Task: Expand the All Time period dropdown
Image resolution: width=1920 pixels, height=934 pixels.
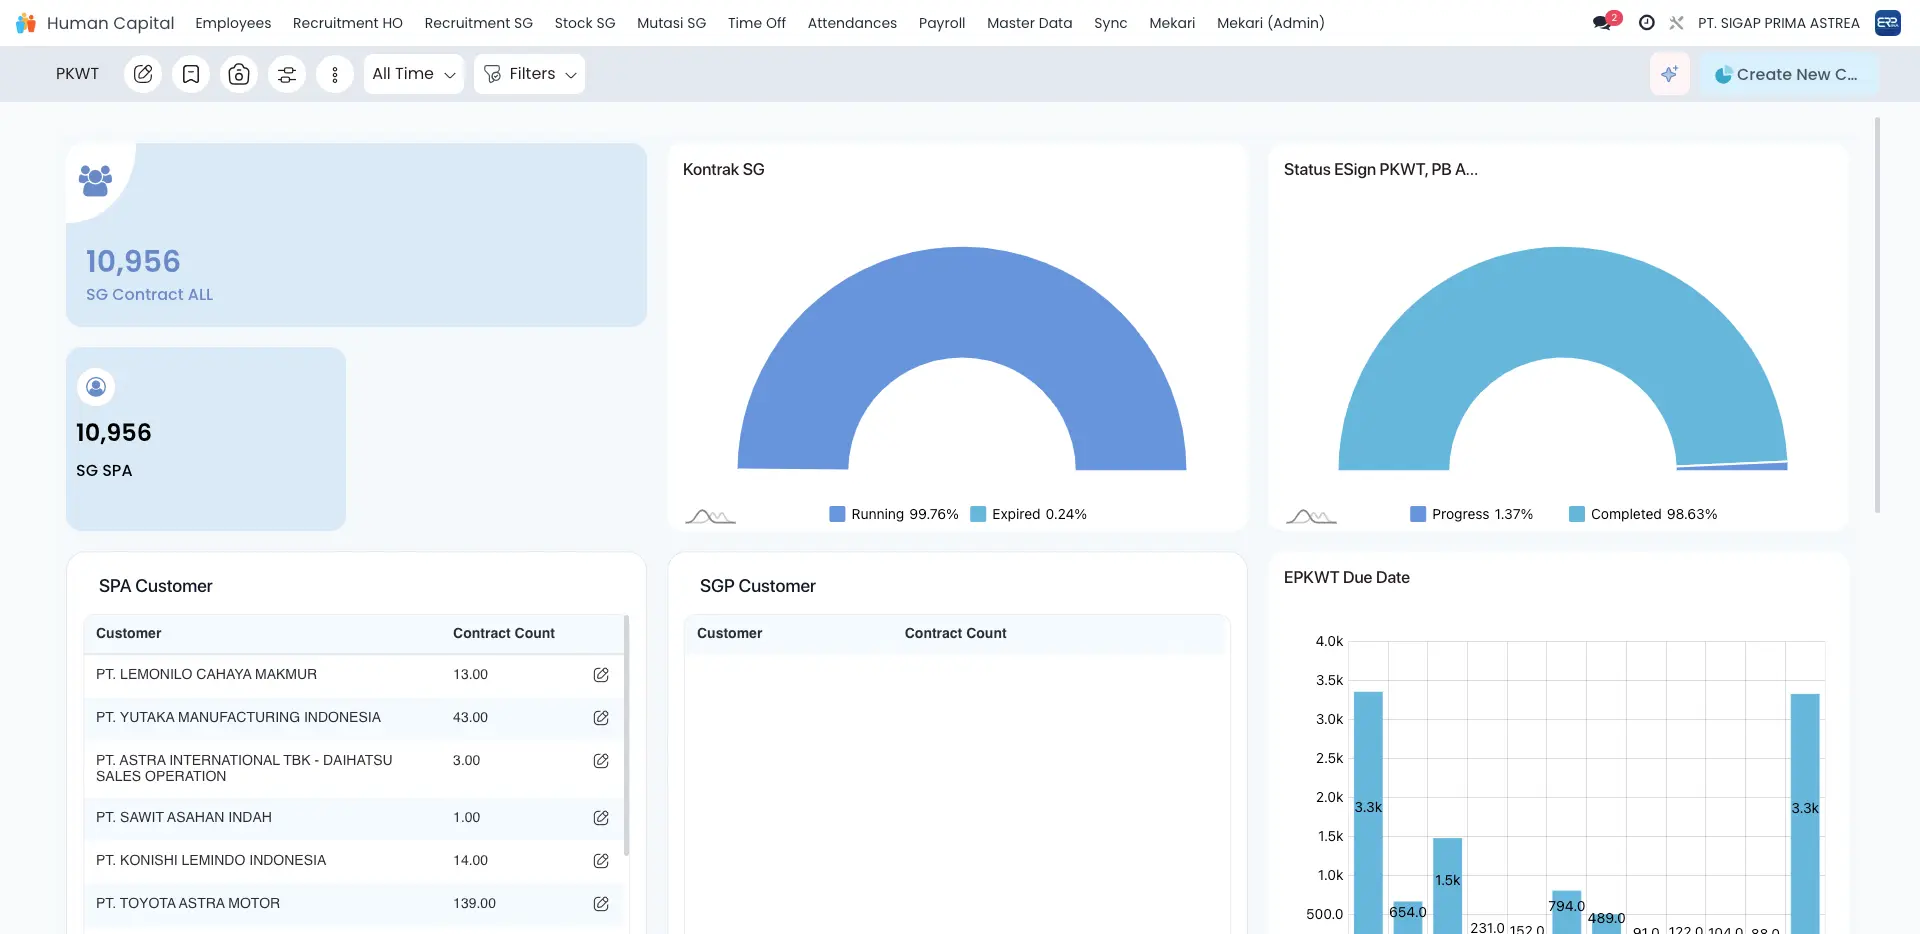Action: 413,74
